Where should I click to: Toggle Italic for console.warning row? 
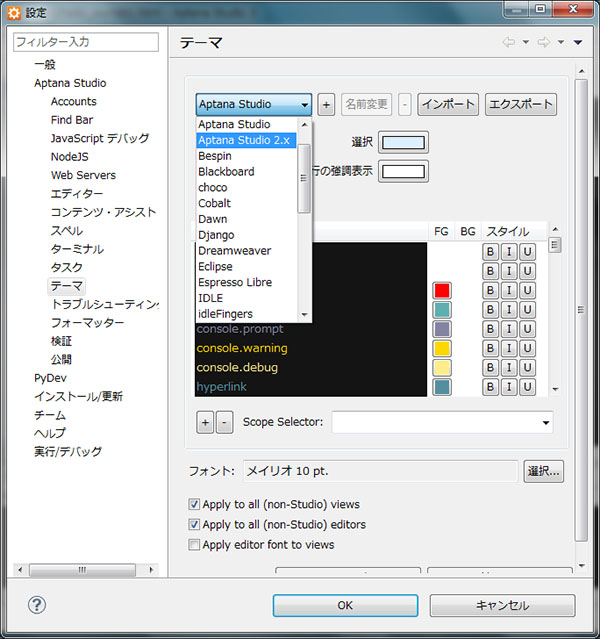coord(509,348)
